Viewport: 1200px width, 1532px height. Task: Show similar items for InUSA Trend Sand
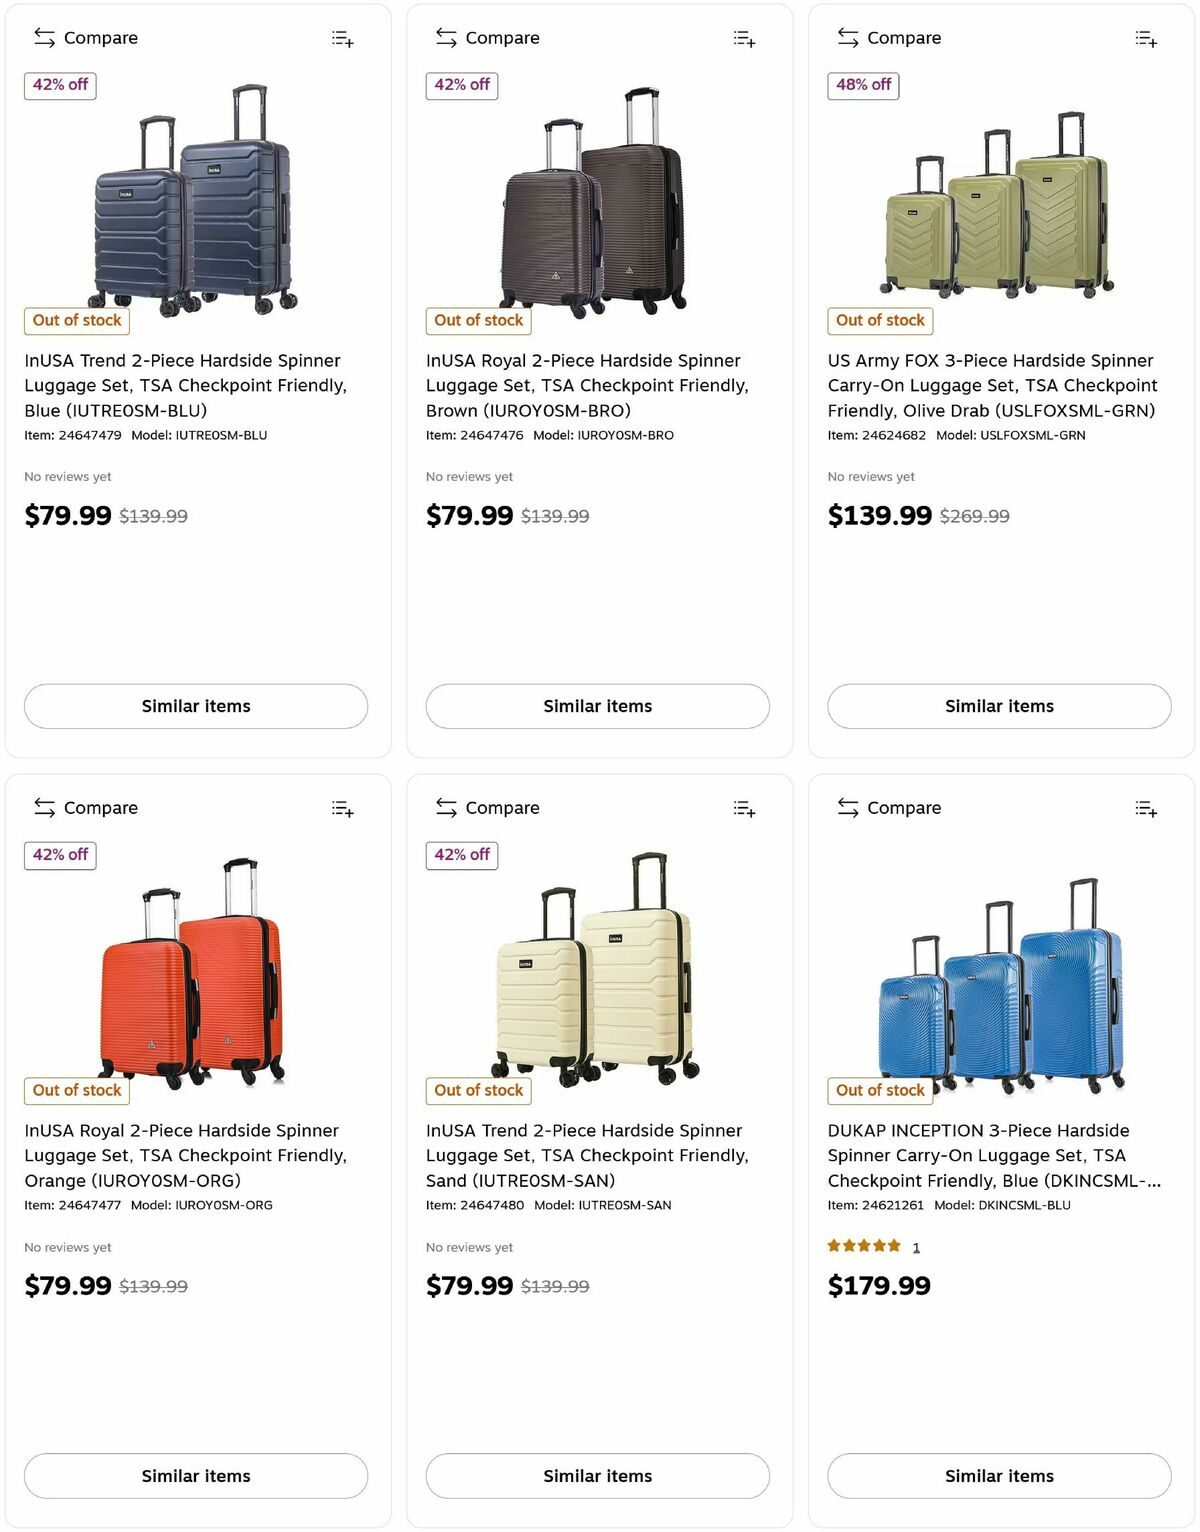click(597, 1476)
